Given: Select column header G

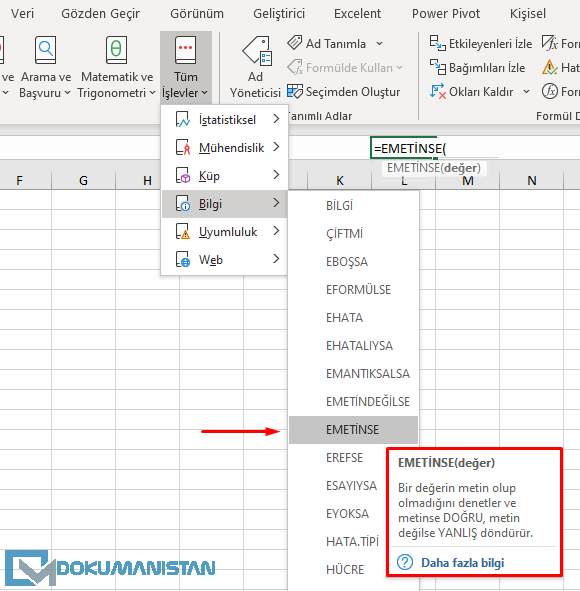Looking at the screenshot, I should [x=83, y=181].
